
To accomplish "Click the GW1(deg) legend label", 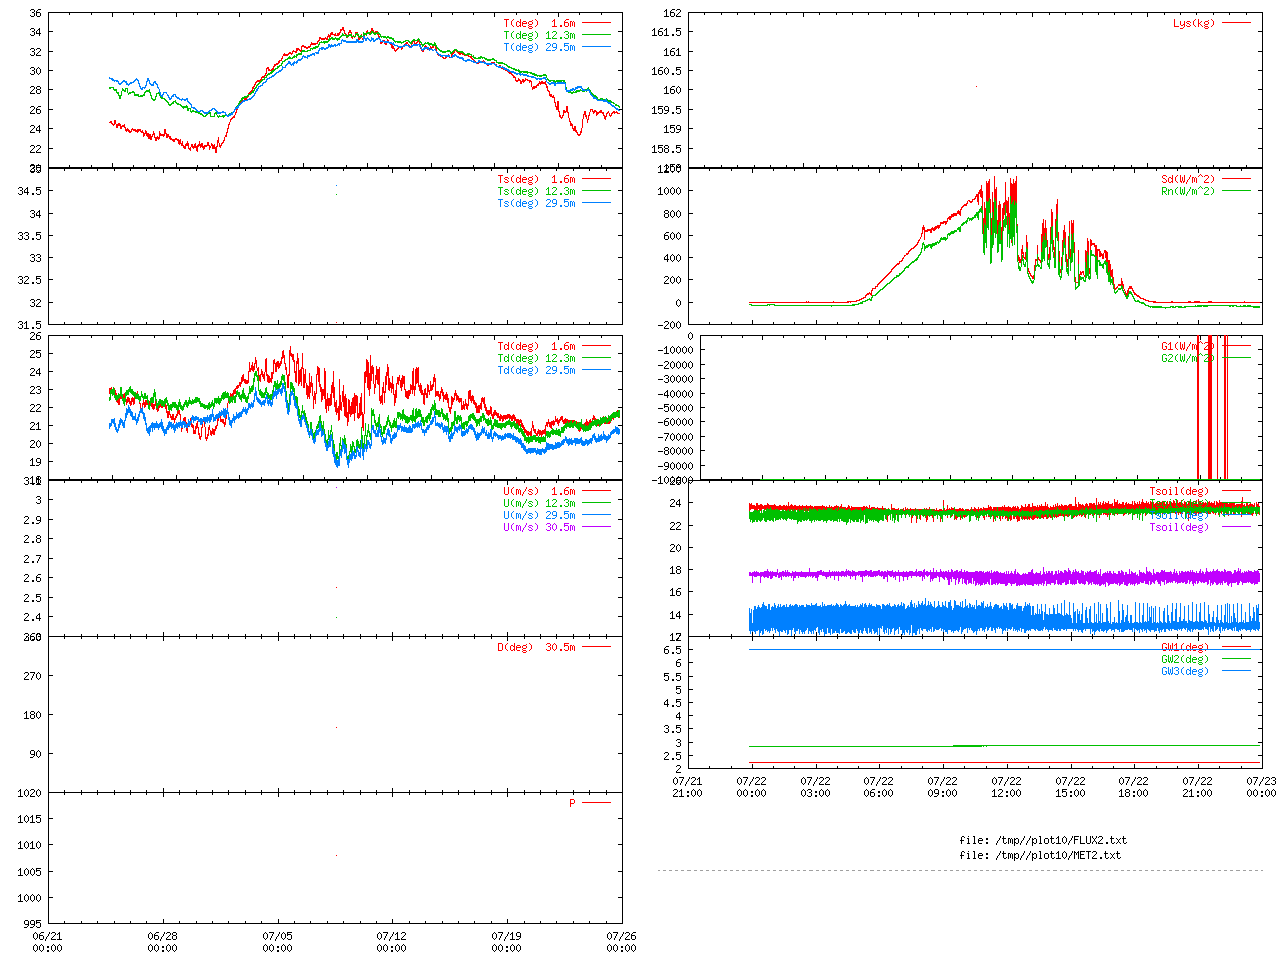I will 1184,647.
